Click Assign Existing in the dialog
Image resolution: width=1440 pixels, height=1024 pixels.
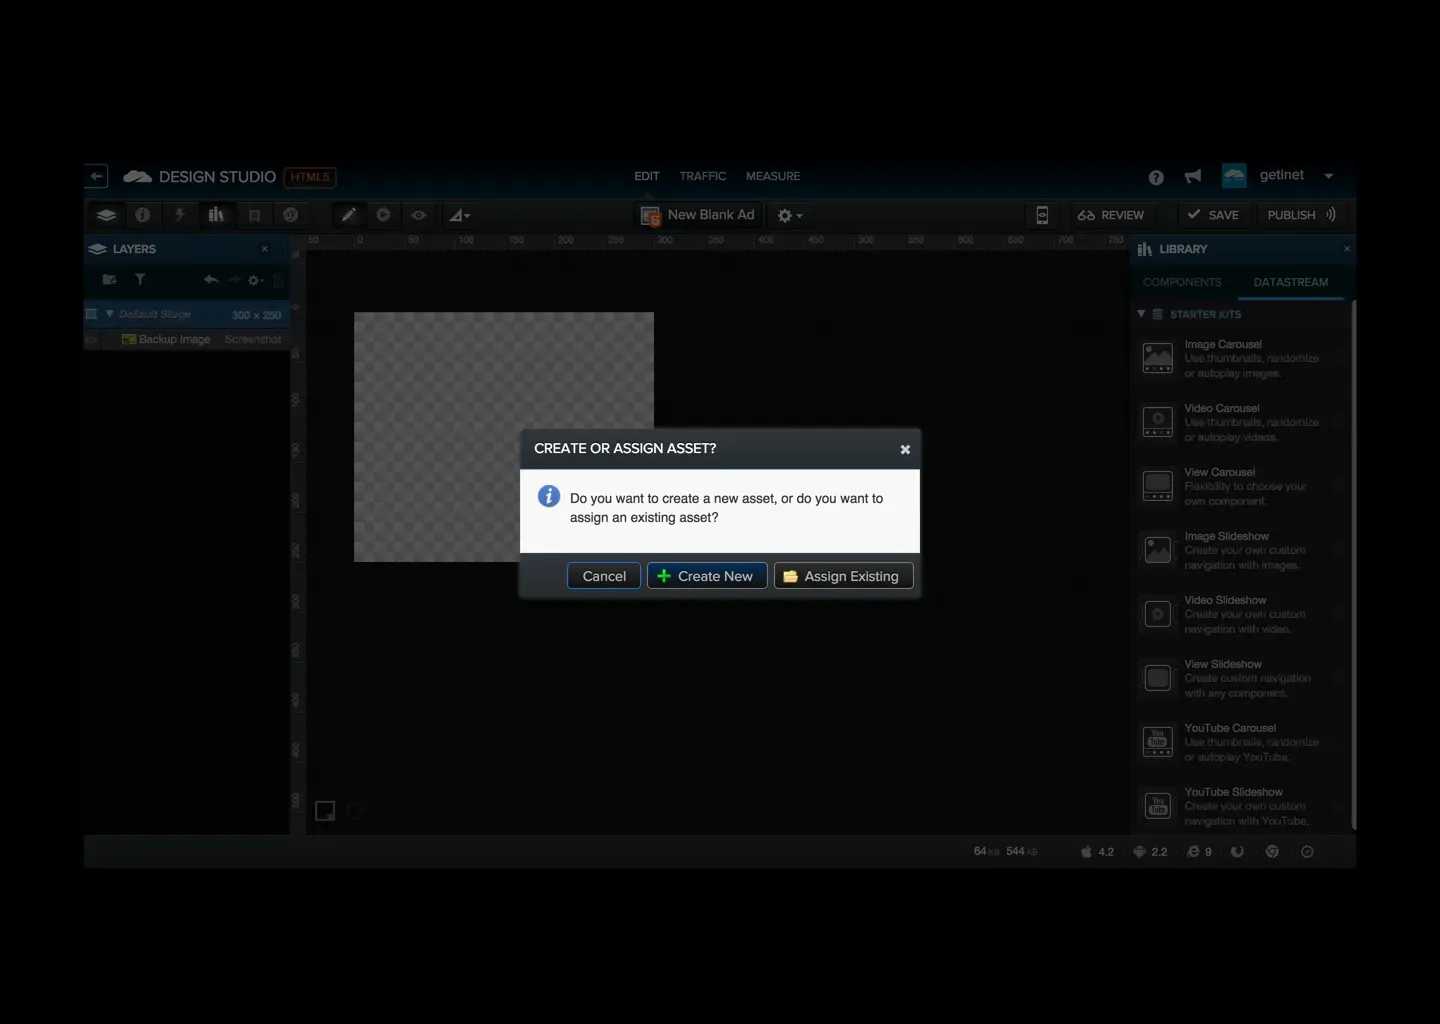pyautogui.click(x=843, y=576)
